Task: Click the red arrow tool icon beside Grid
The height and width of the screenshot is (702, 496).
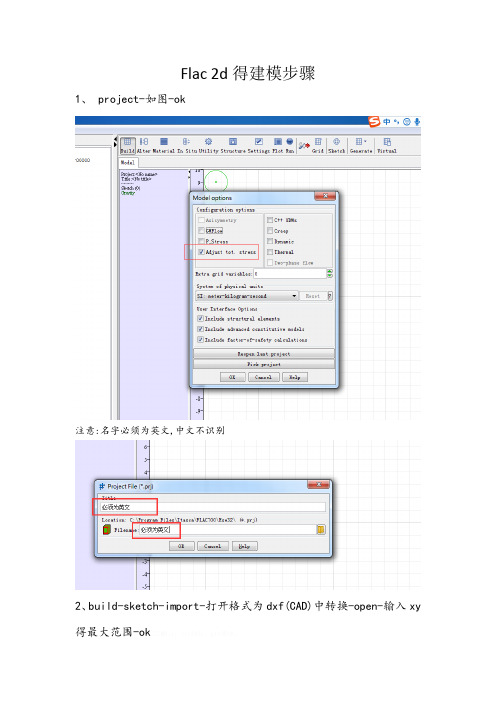Action: 304,146
